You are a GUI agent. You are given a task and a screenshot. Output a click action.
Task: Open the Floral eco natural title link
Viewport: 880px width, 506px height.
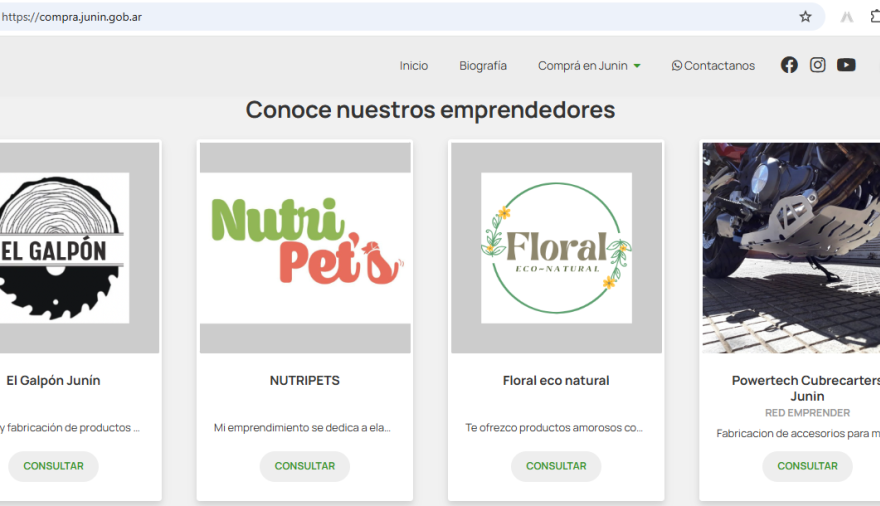click(x=556, y=381)
